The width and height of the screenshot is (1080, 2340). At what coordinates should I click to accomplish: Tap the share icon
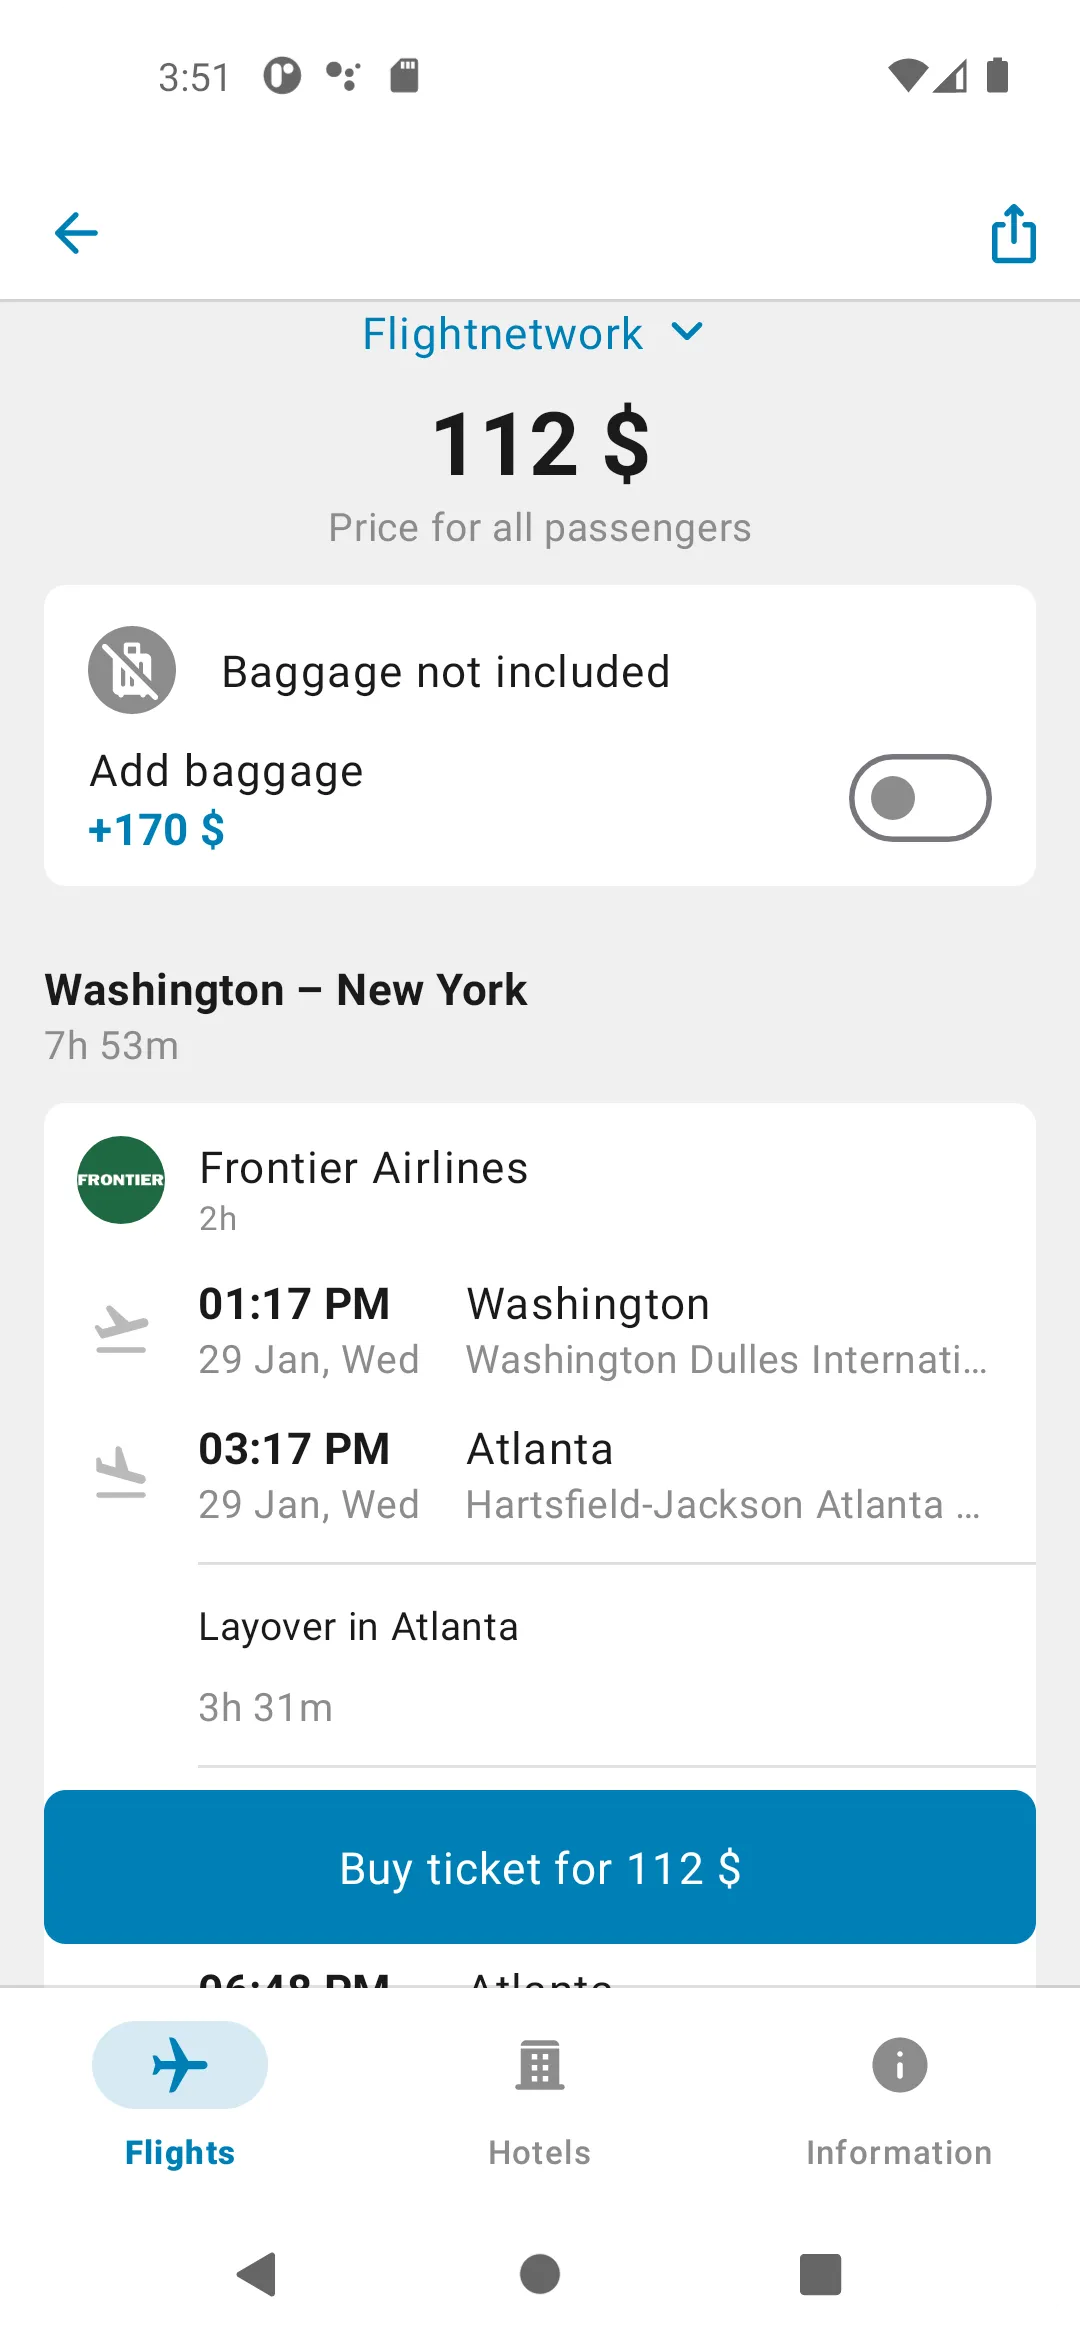click(x=1013, y=233)
